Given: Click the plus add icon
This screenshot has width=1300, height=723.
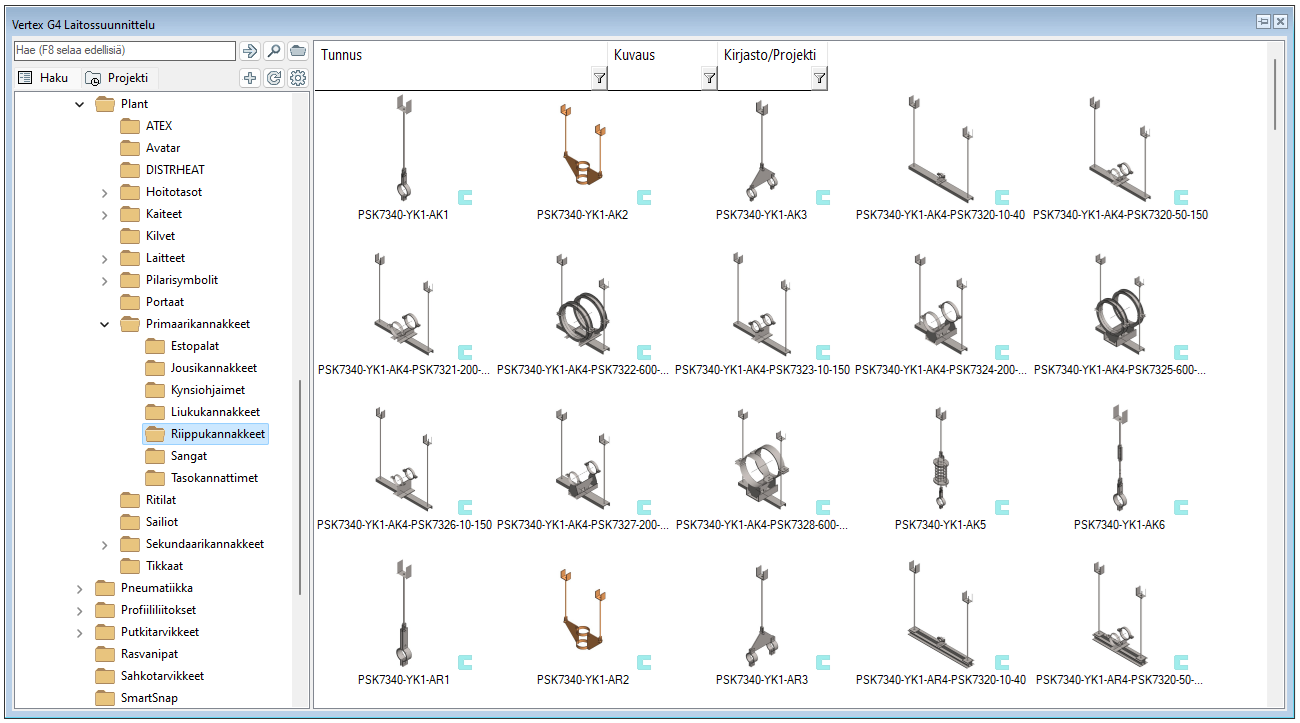Looking at the screenshot, I should 250,78.
